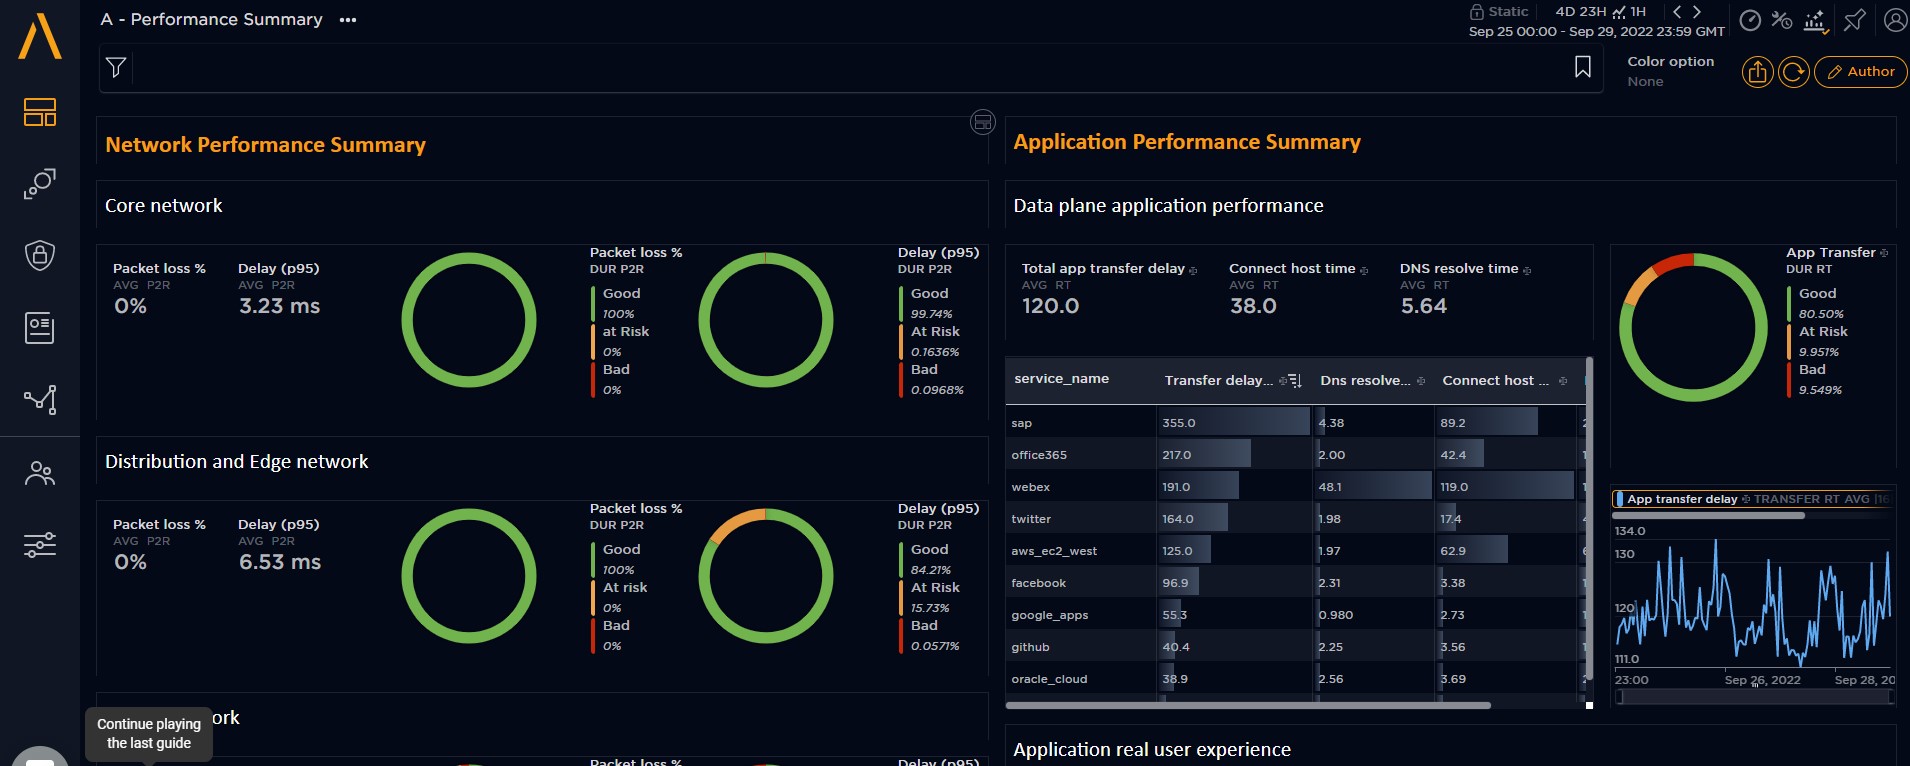Open the settings sliders sidebar icon
Viewport: 1910px width, 766px height.
40,545
